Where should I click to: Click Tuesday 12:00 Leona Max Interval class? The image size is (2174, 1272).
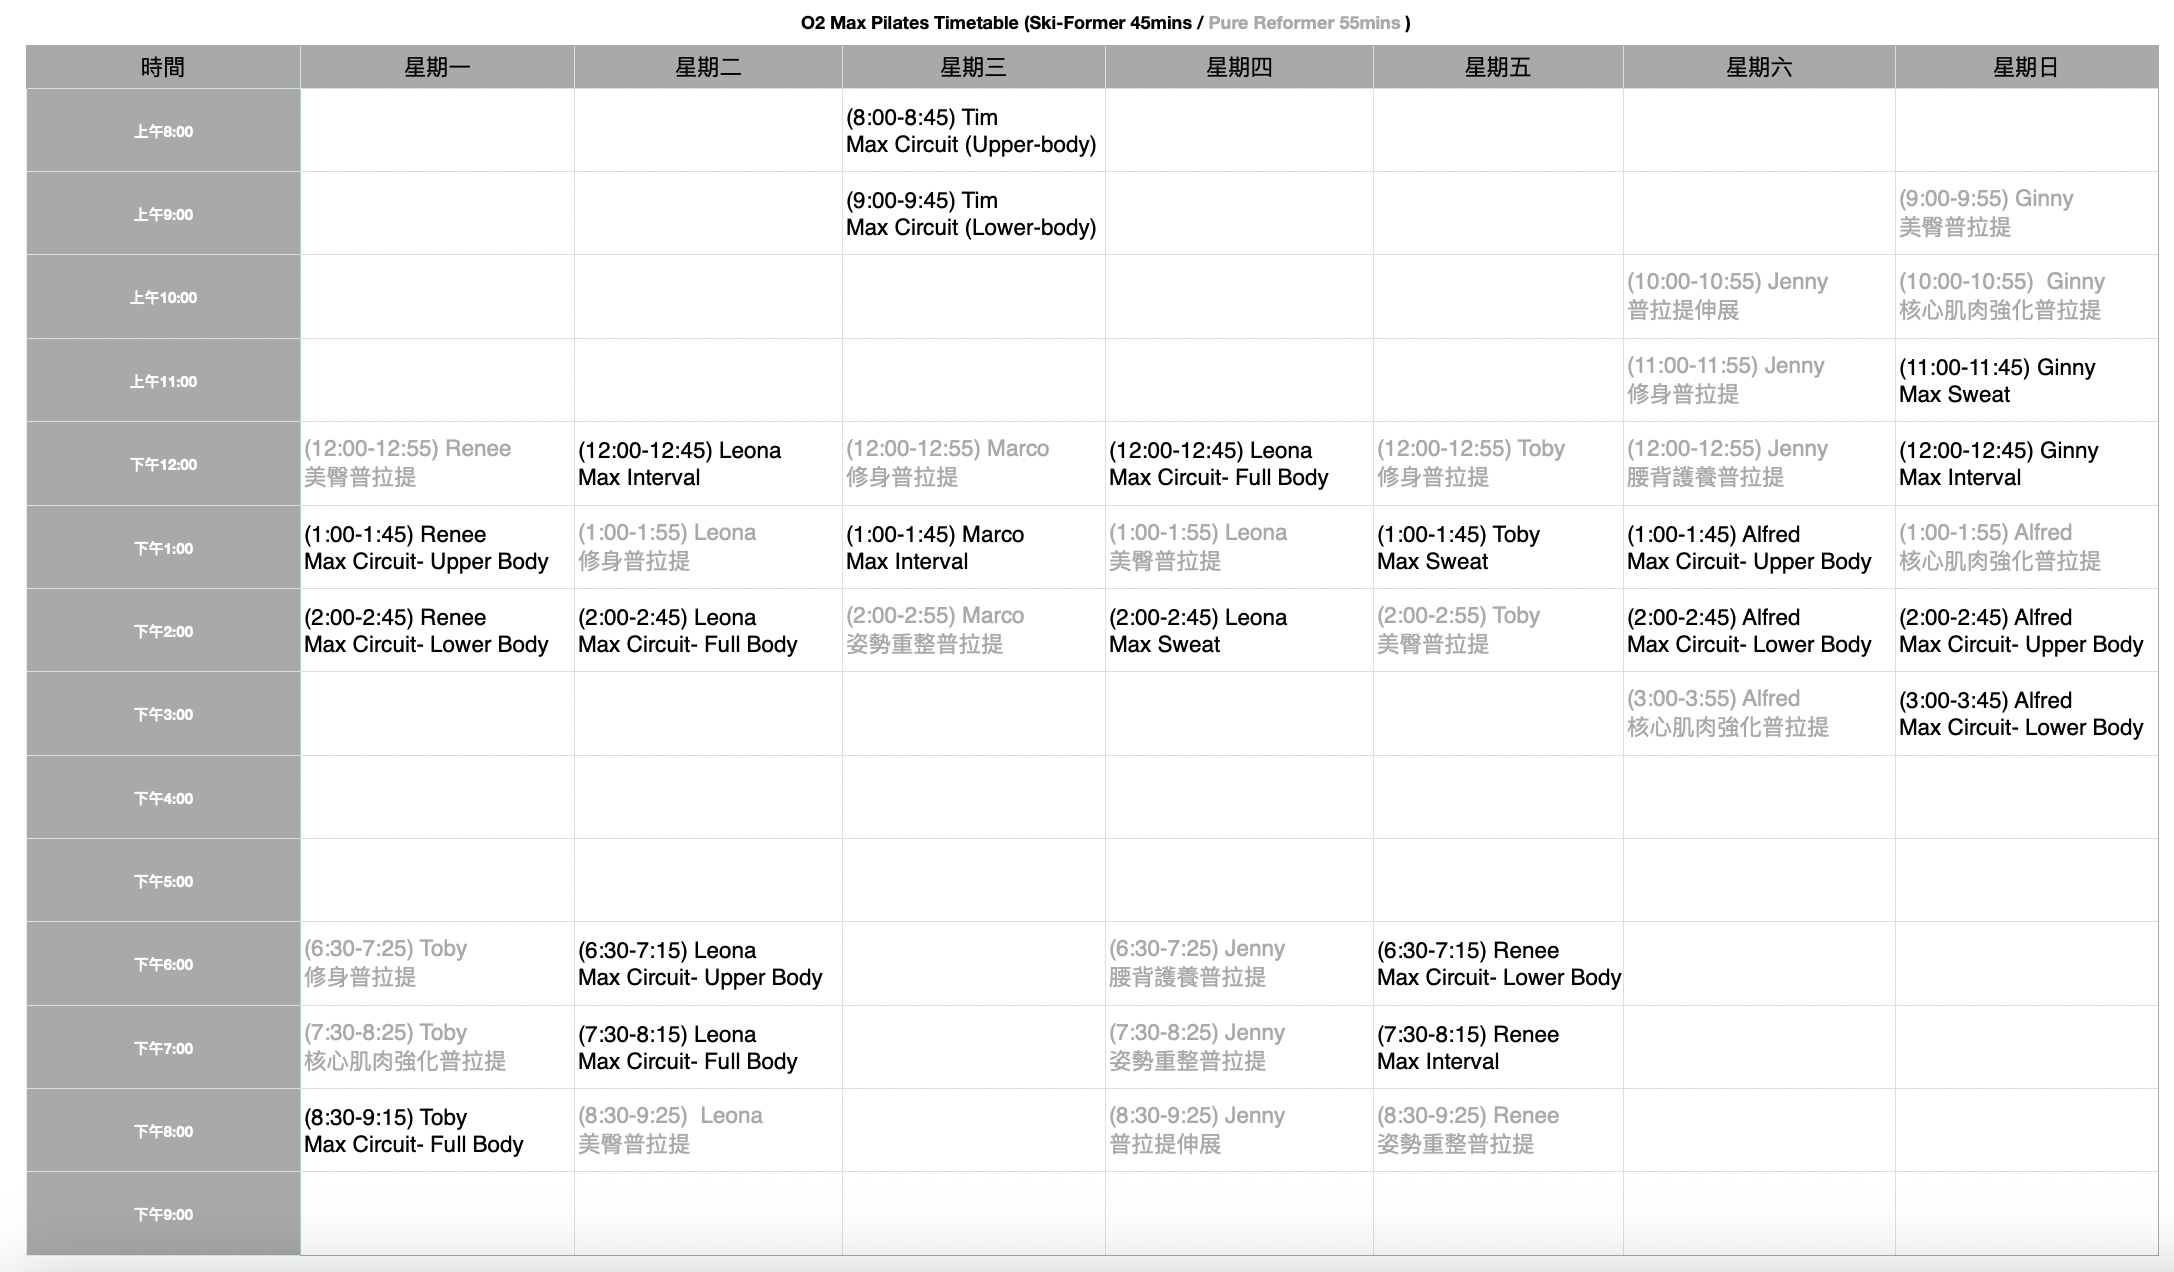[679, 464]
